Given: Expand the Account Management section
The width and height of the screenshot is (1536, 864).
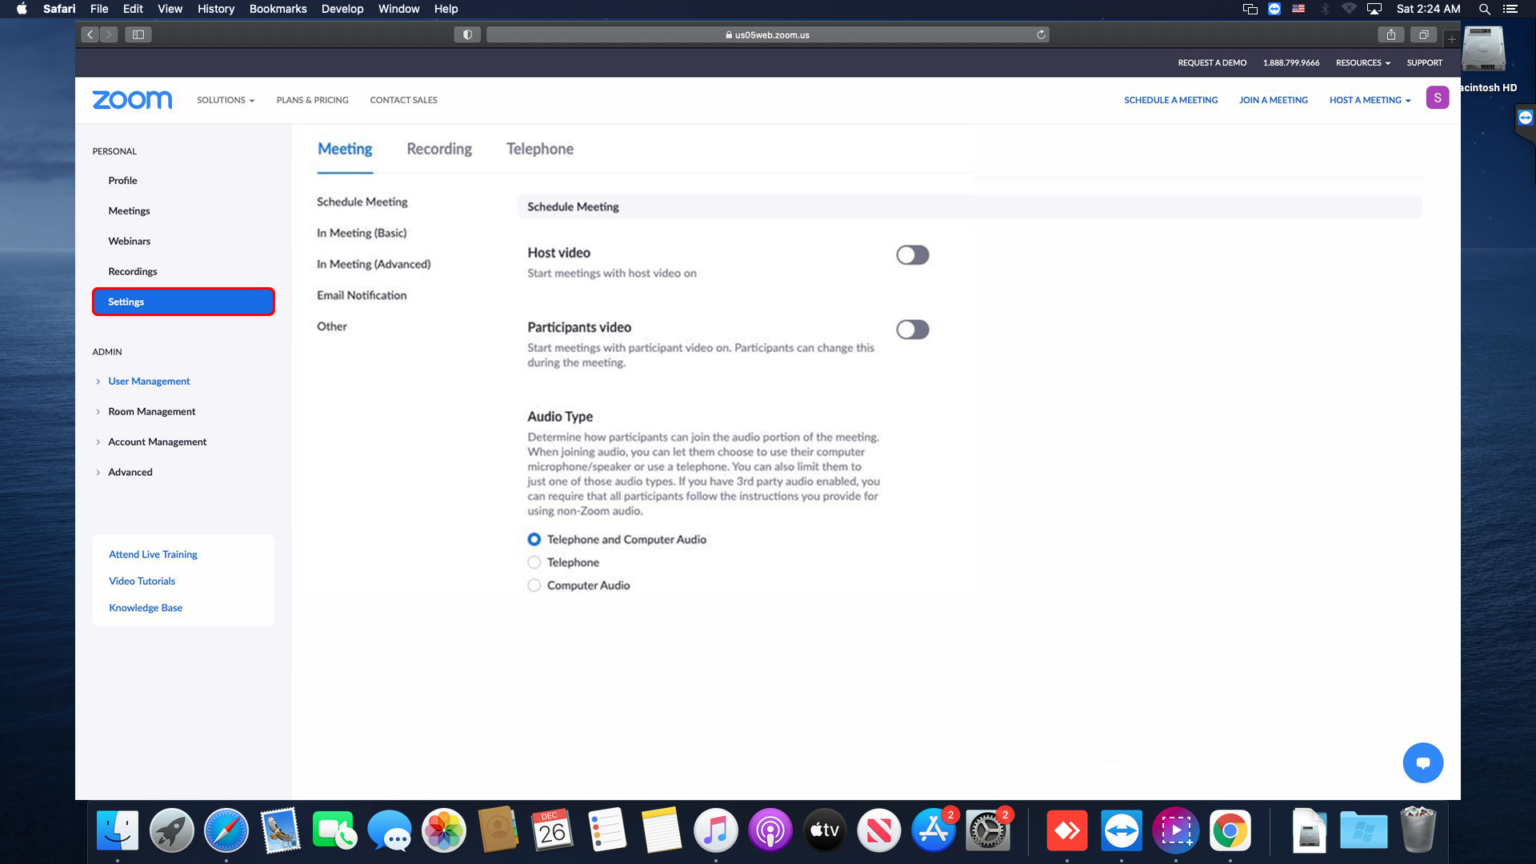Looking at the screenshot, I should [x=157, y=441].
